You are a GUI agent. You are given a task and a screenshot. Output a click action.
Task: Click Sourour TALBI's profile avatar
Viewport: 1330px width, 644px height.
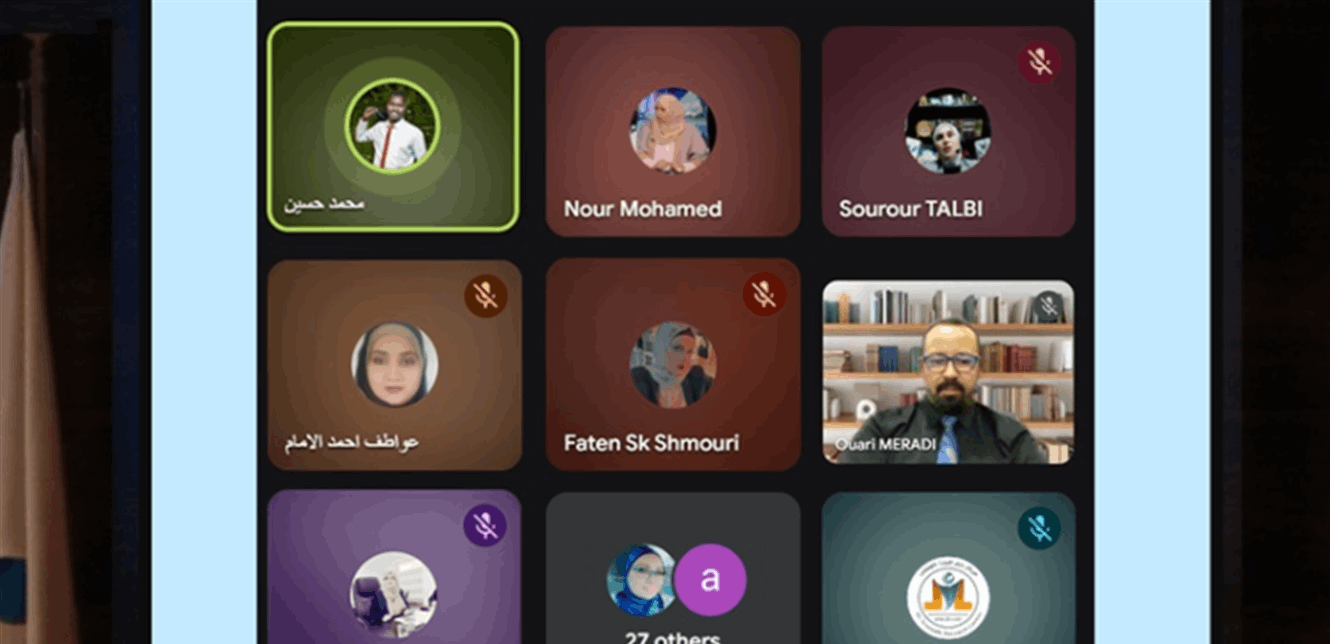(948, 131)
